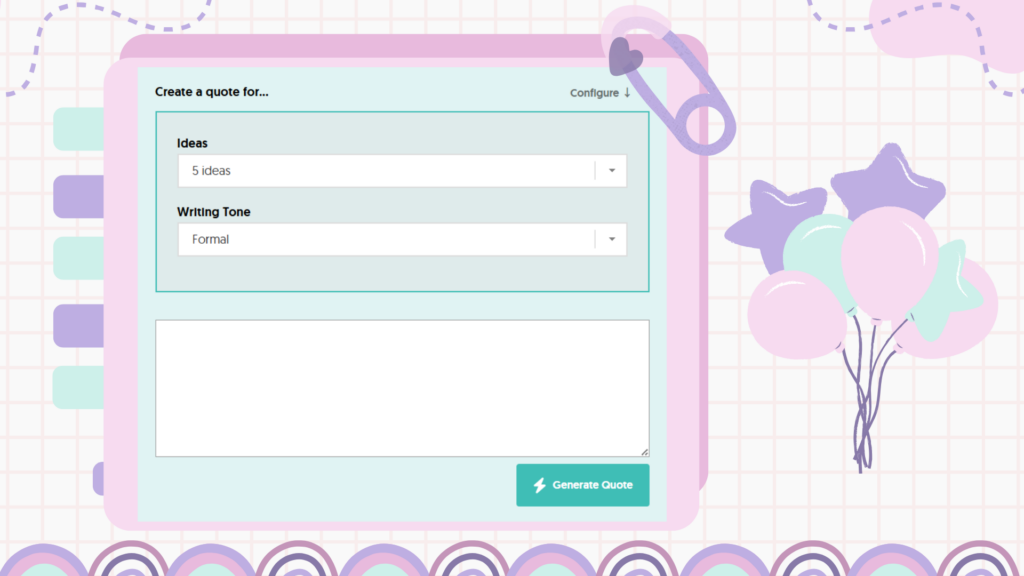Open the Writing Tone dropdown showing Formal
Screen dimensions: 1024x576
point(402,239)
